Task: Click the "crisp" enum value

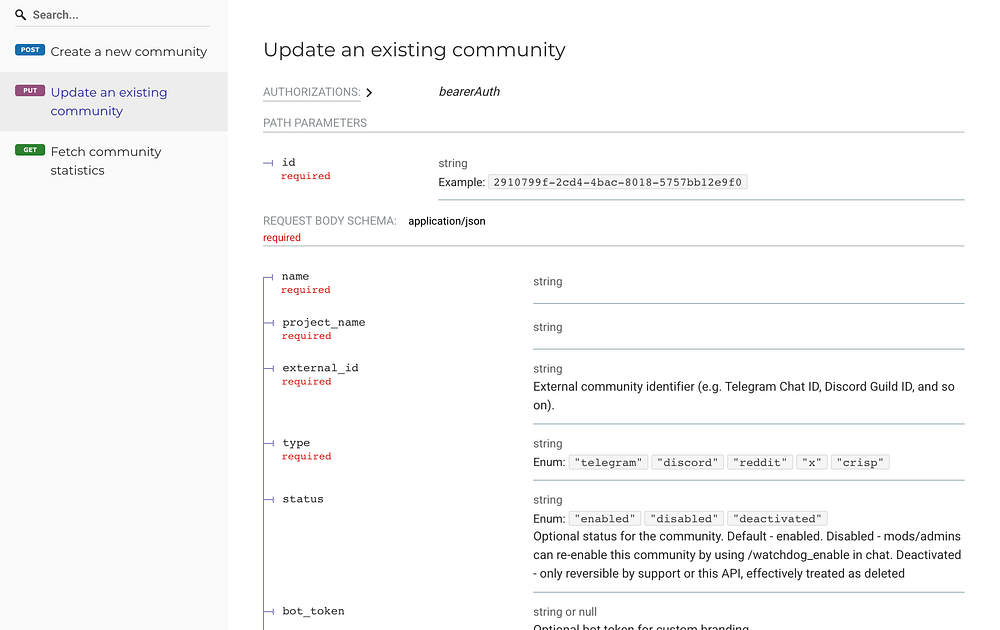Action: coord(860,463)
